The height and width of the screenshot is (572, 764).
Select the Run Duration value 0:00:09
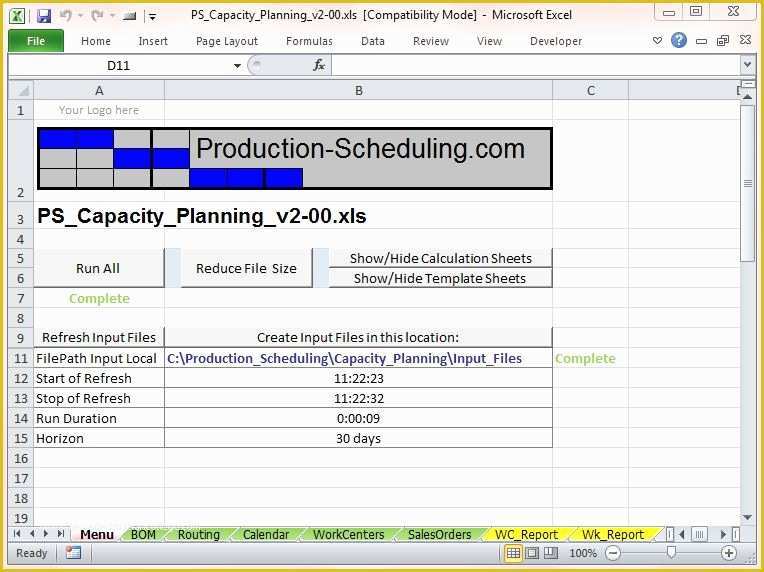pyautogui.click(x=359, y=418)
